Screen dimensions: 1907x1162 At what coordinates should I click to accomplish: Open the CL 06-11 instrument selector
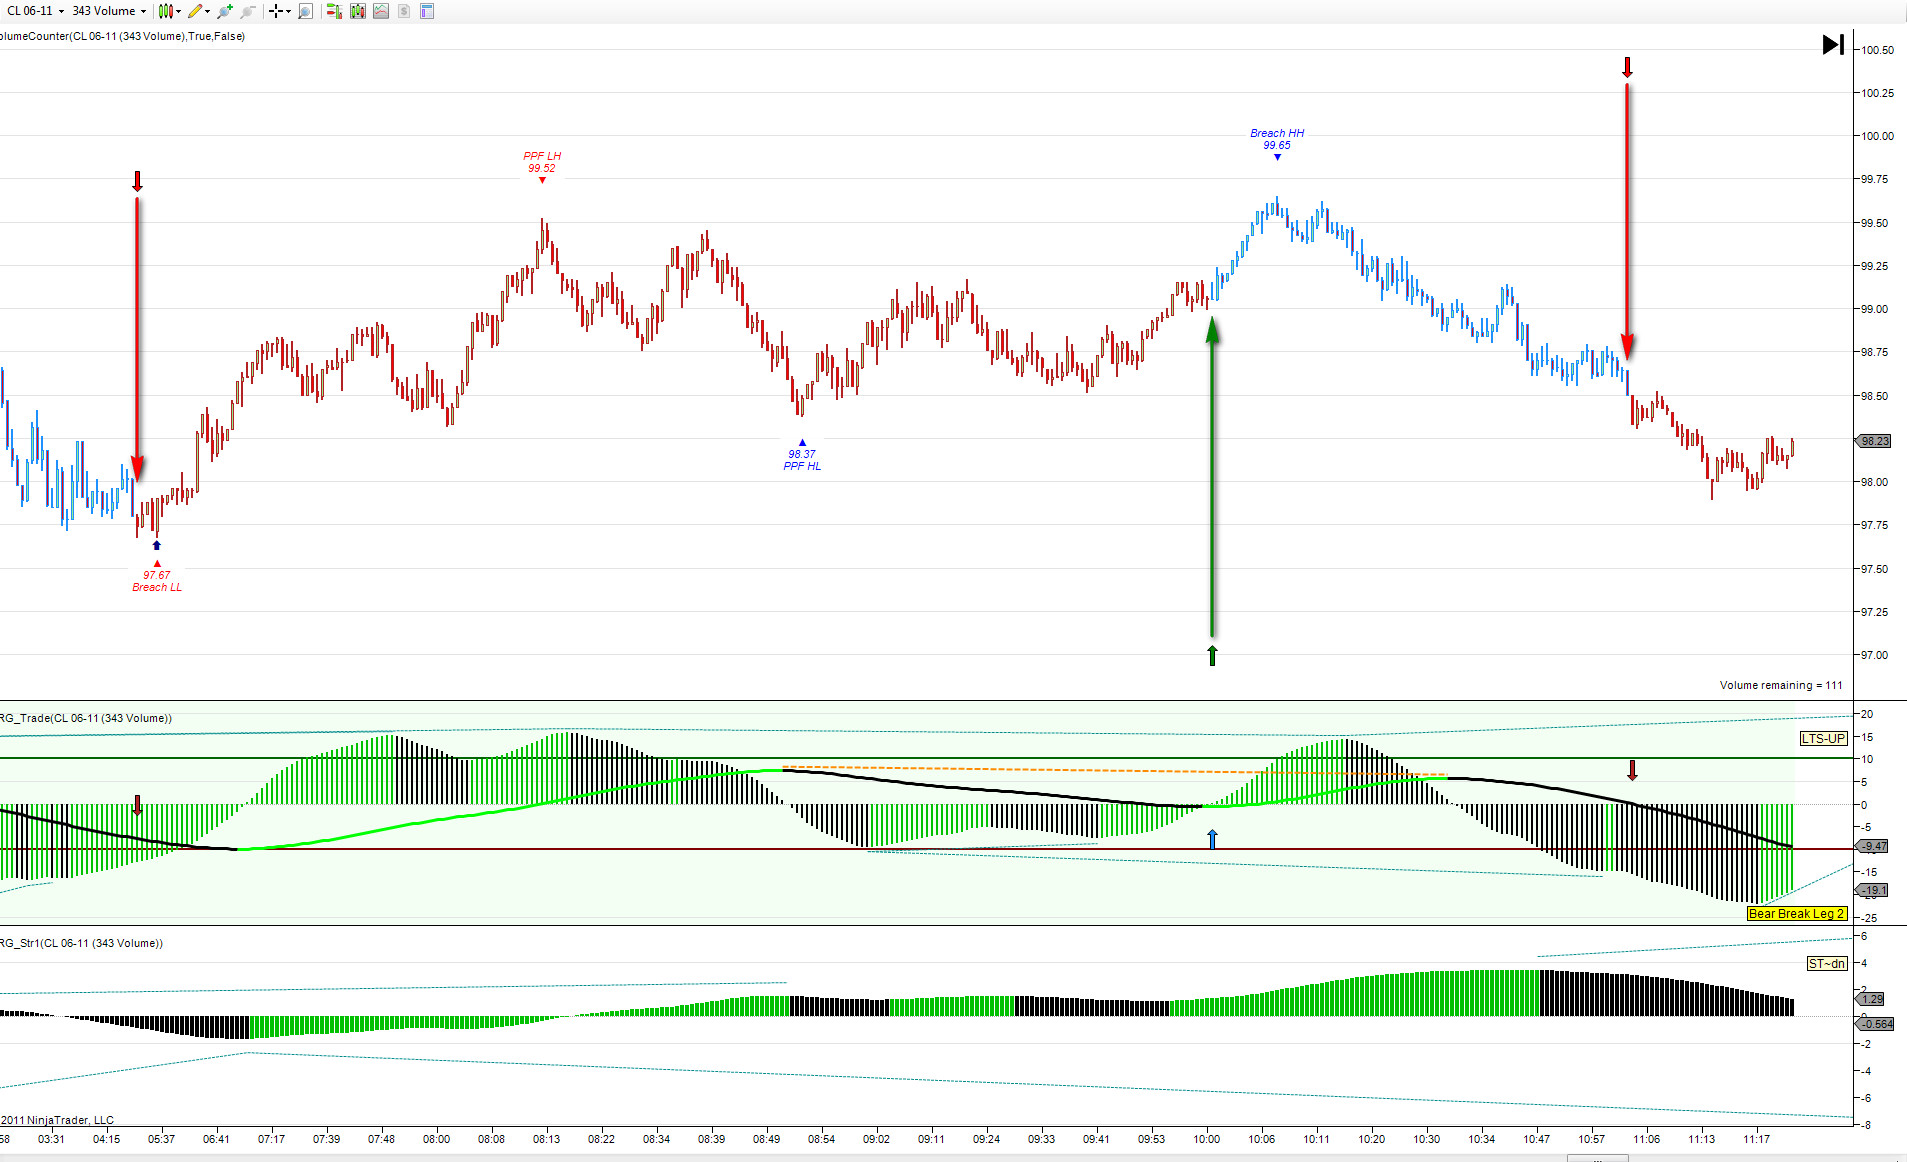click(35, 11)
